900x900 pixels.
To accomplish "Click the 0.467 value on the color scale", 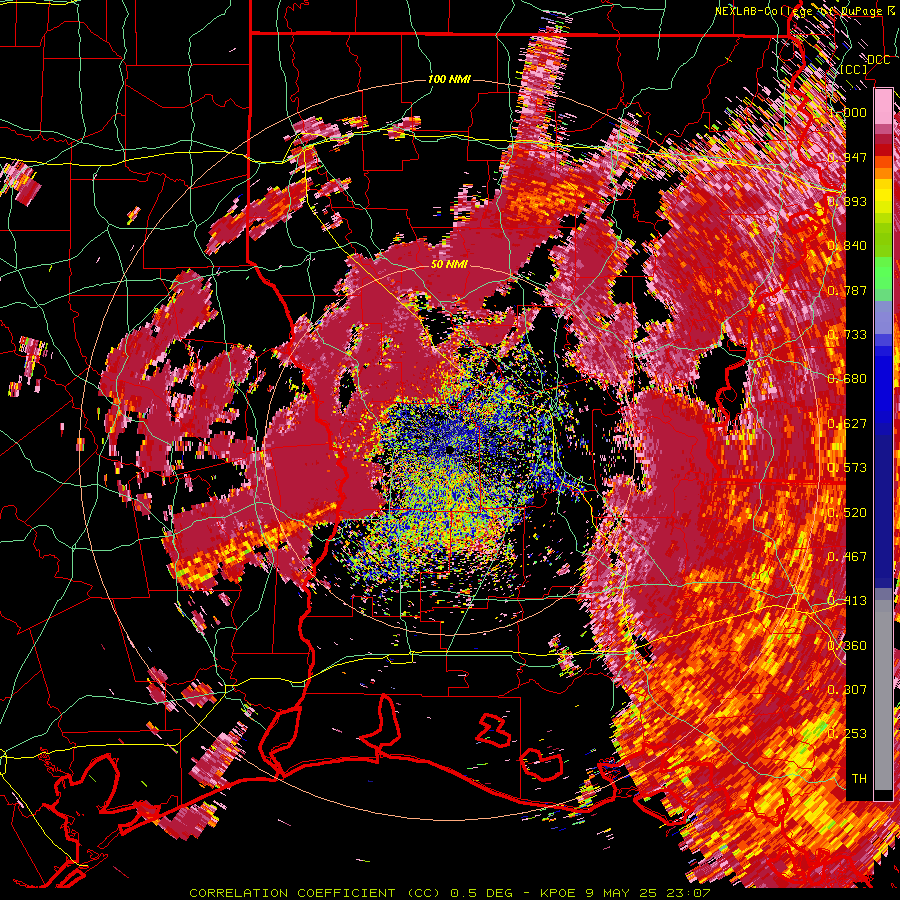I will click(847, 556).
